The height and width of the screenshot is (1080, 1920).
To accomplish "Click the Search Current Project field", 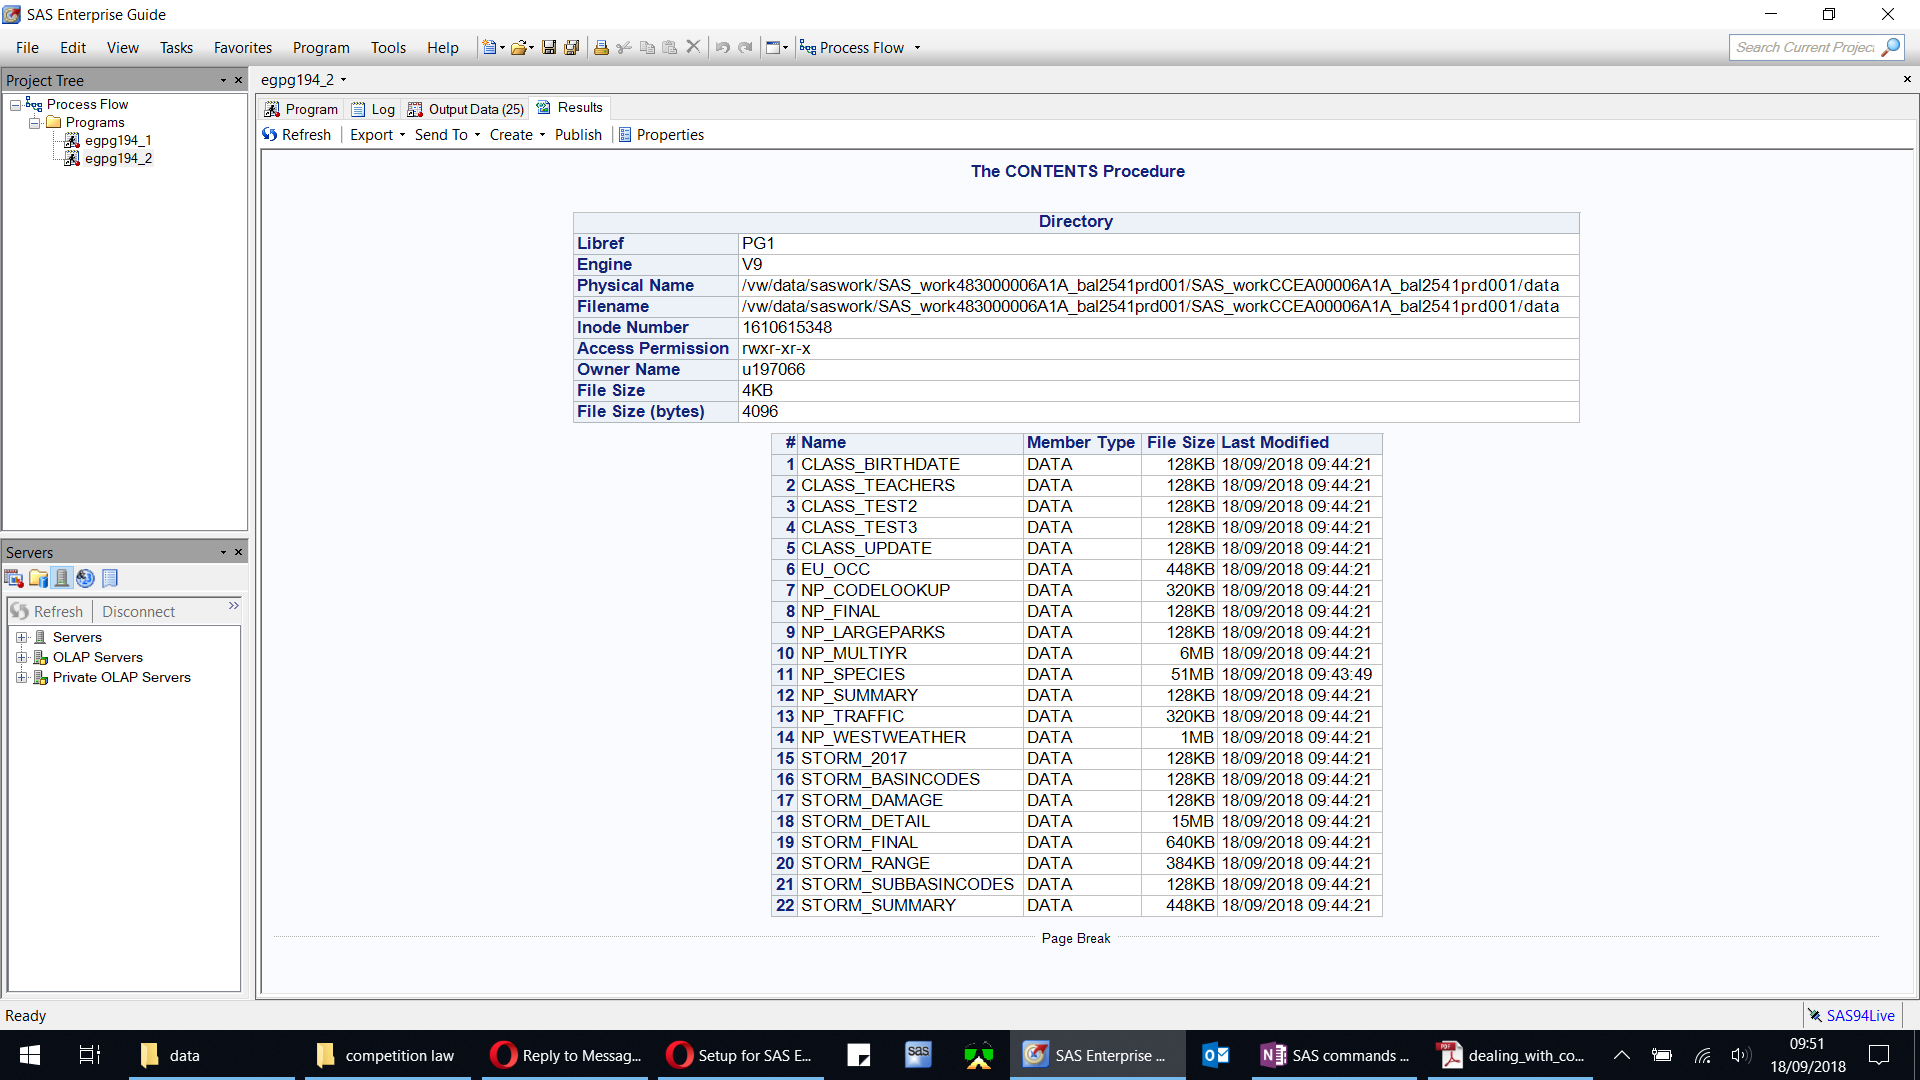I will point(1810,47).
